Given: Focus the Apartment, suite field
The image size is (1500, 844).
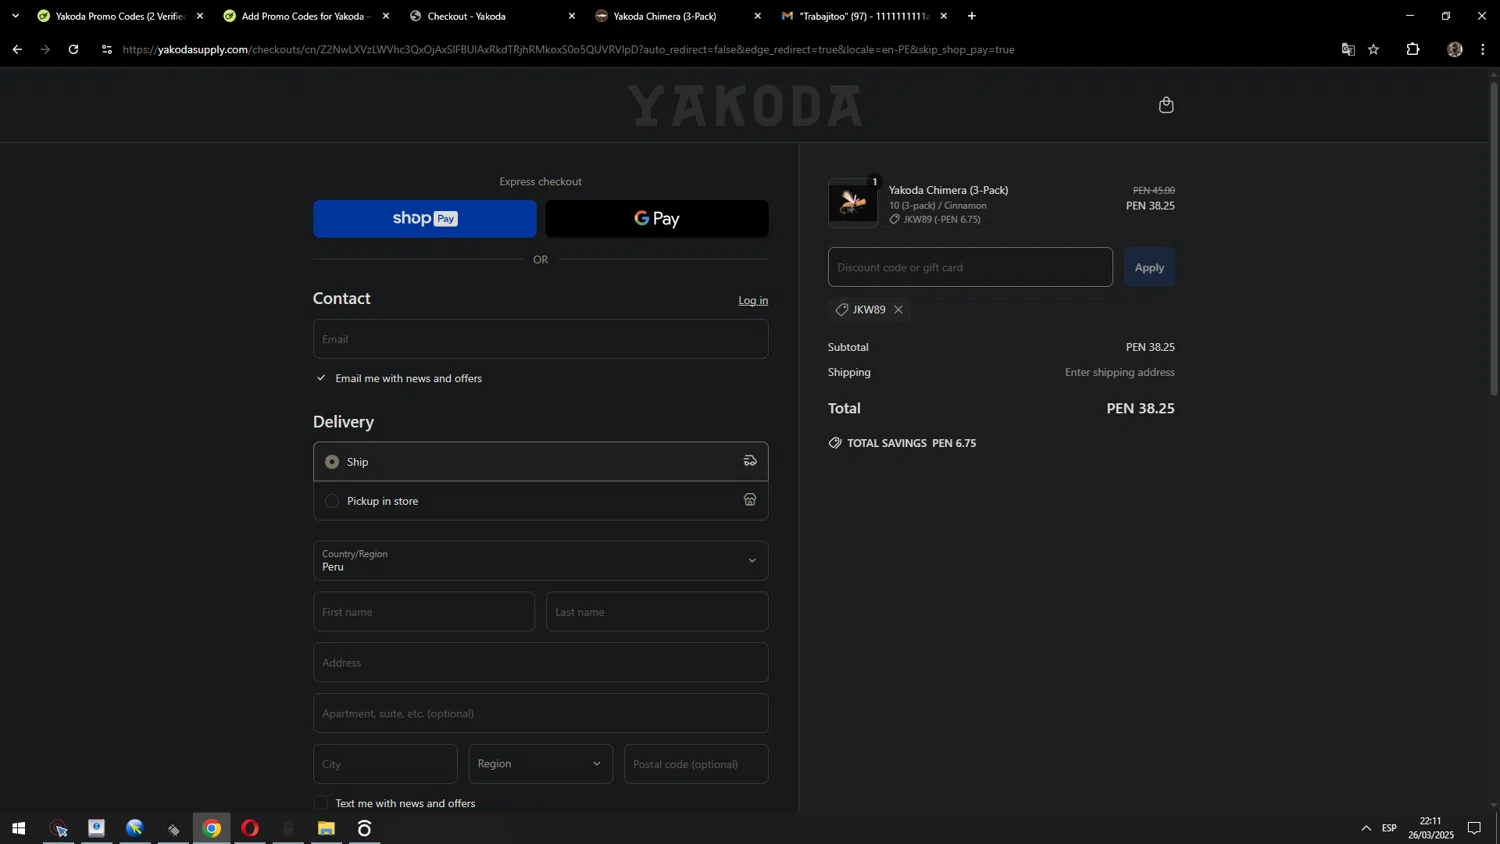Looking at the screenshot, I should click(x=541, y=714).
